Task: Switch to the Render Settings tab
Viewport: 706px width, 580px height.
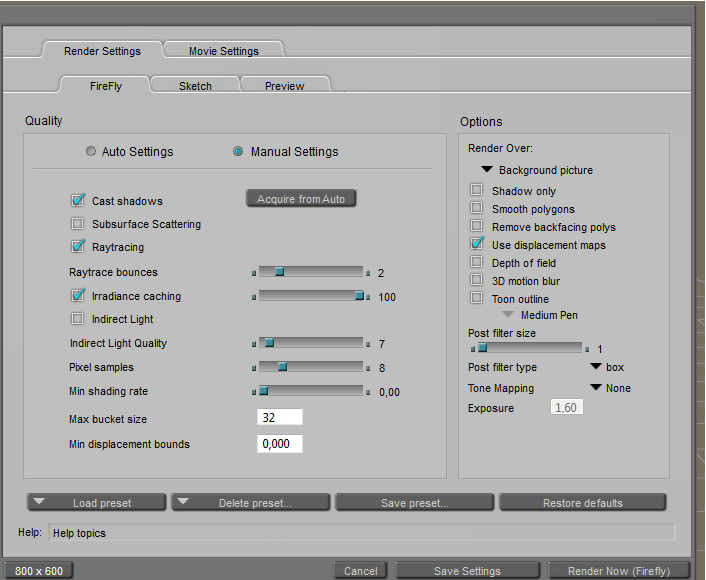Action: click(102, 50)
